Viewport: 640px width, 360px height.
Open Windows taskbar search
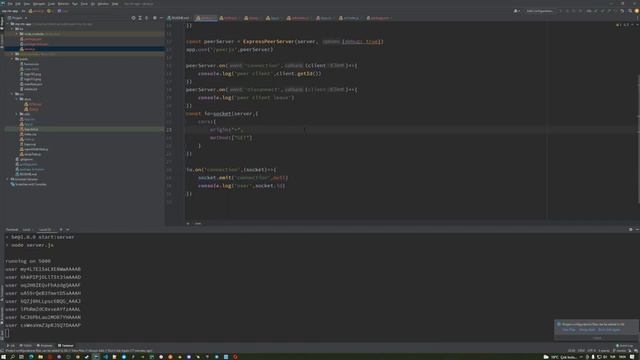[12, 357]
